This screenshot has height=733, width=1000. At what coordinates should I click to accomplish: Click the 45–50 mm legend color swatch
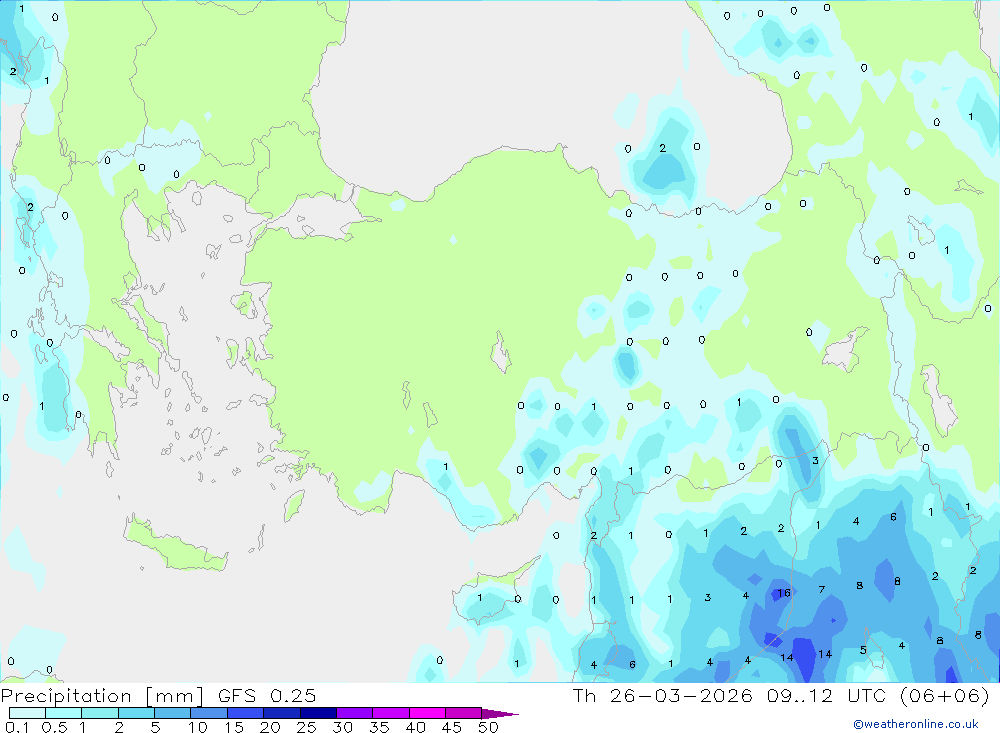(x=463, y=713)
